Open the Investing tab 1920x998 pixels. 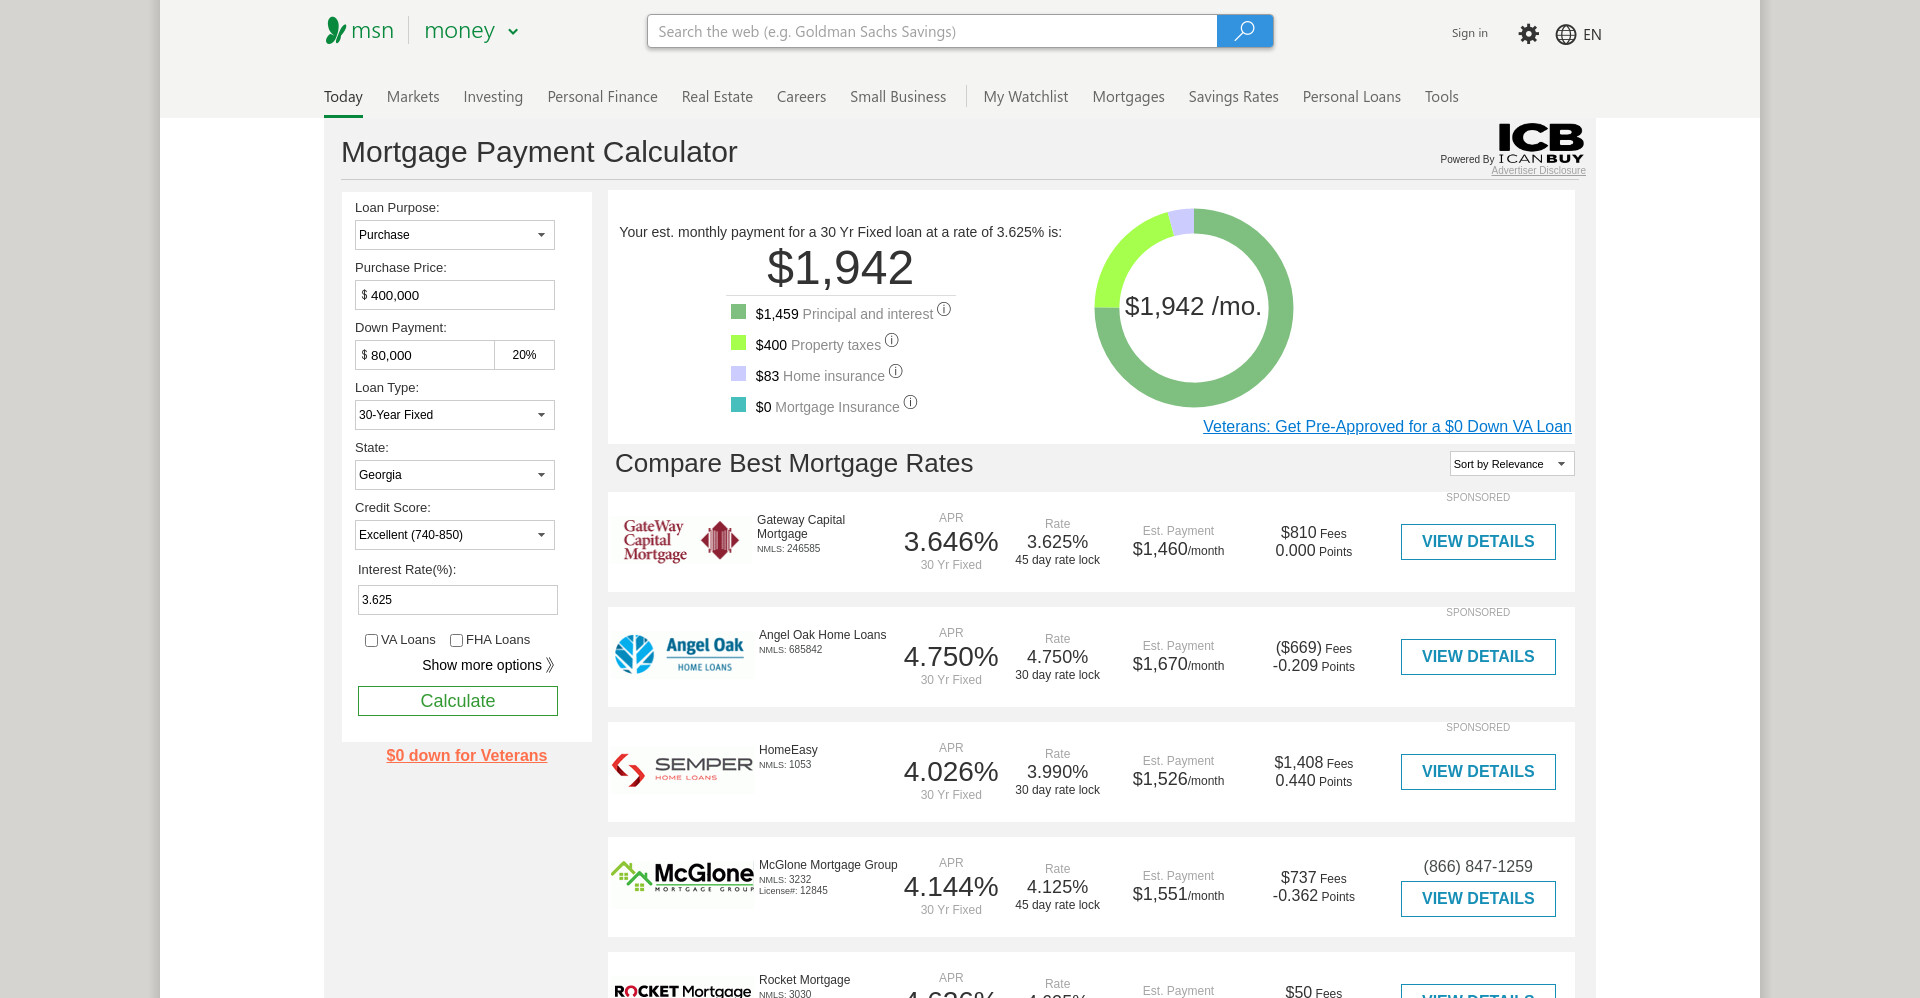pyautogui.click(x=493, y=97)
